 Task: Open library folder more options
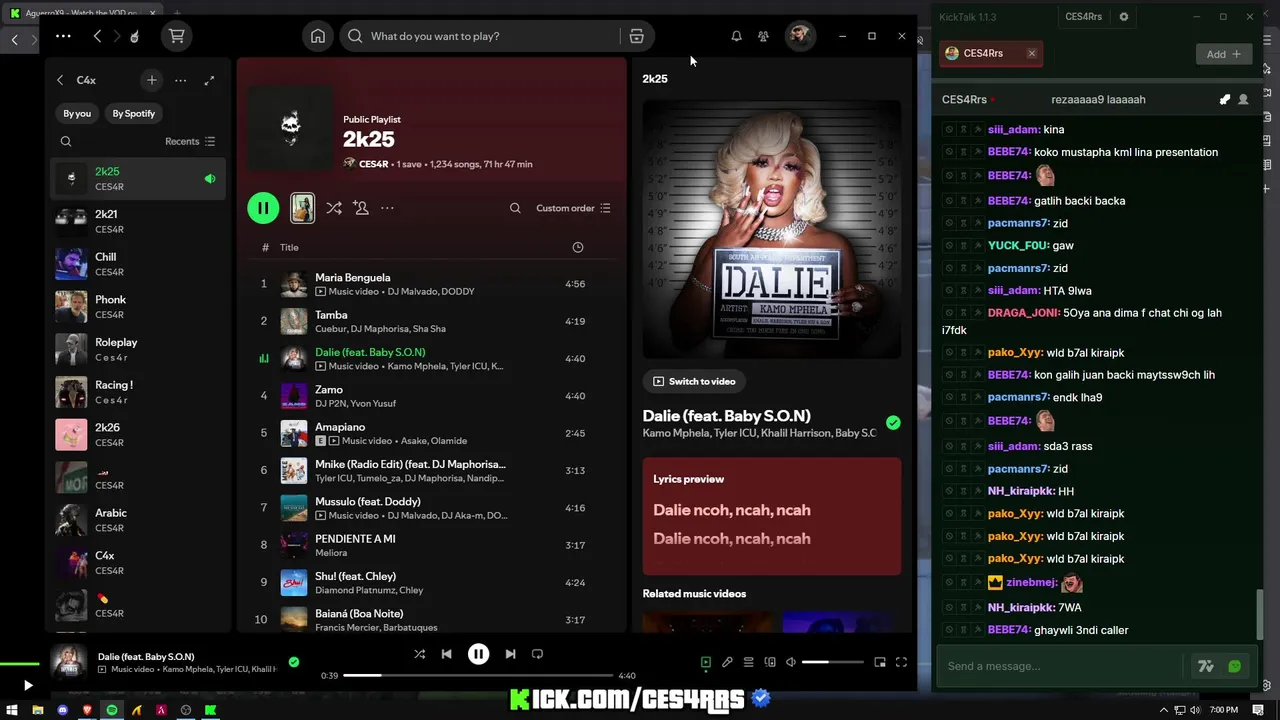pyautogui.click(x=180, y=80)
